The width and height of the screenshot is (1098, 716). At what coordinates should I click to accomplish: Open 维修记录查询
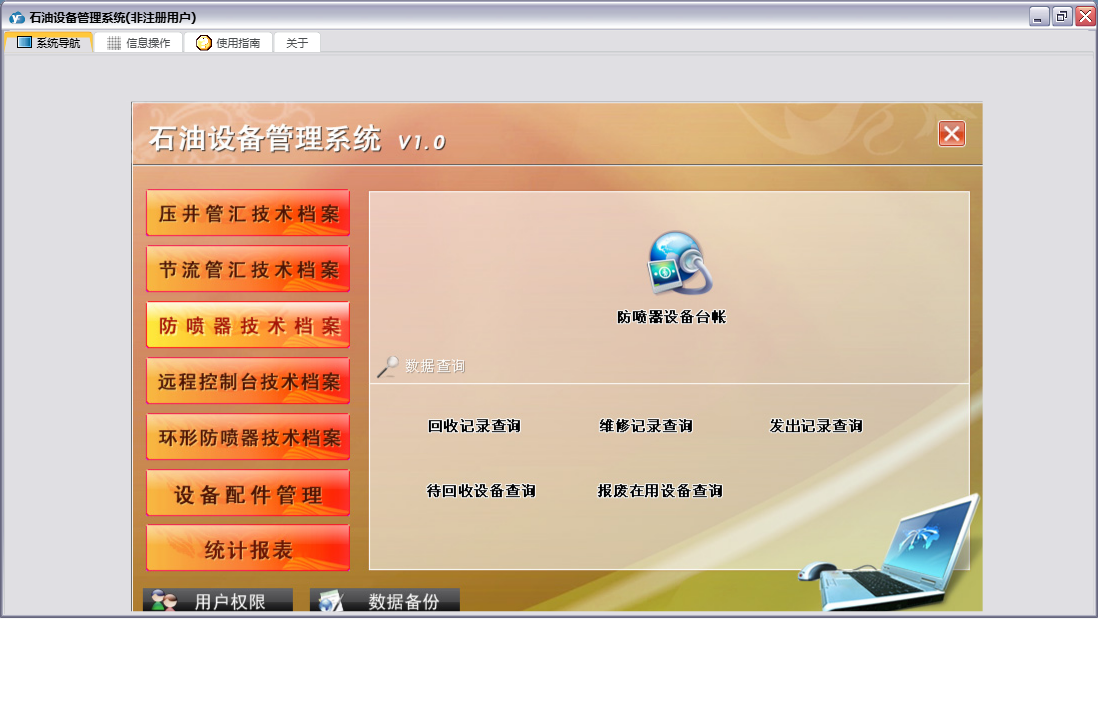point(646,426)
